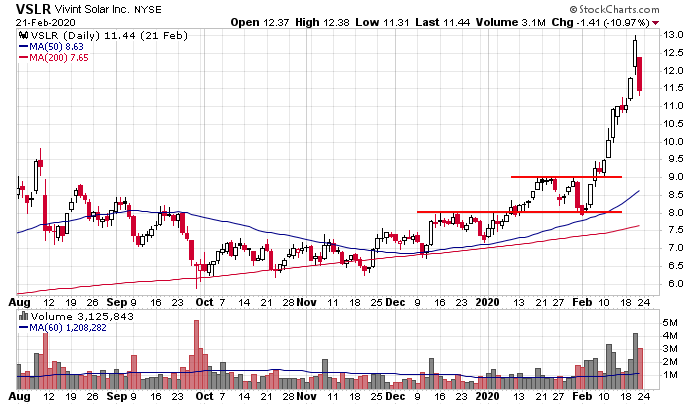Click the MA(50) 8.63 legend entry
The width and height of the screenshot is (700, 405).
56,46
